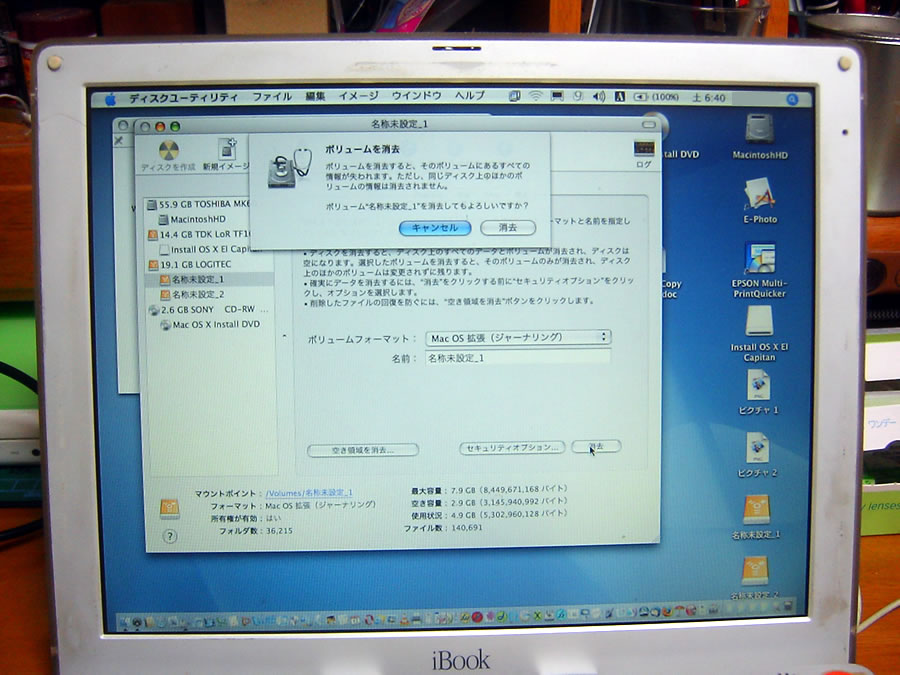Screen dimensions: 900x675
Task: Select MacintoshHD volume in sidebar
Action: click(x=192, y=219)
